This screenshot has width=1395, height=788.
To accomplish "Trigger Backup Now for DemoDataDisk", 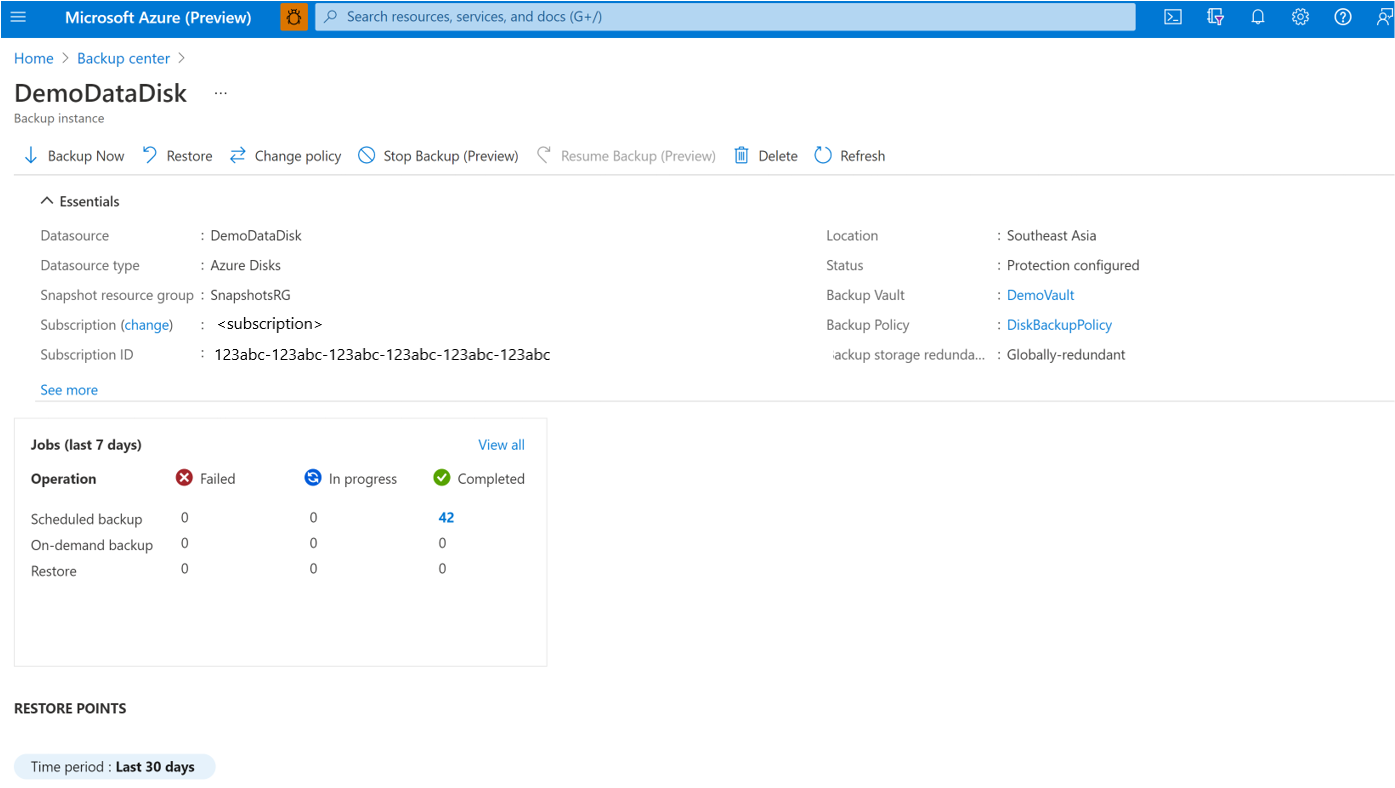I will 73,155.
